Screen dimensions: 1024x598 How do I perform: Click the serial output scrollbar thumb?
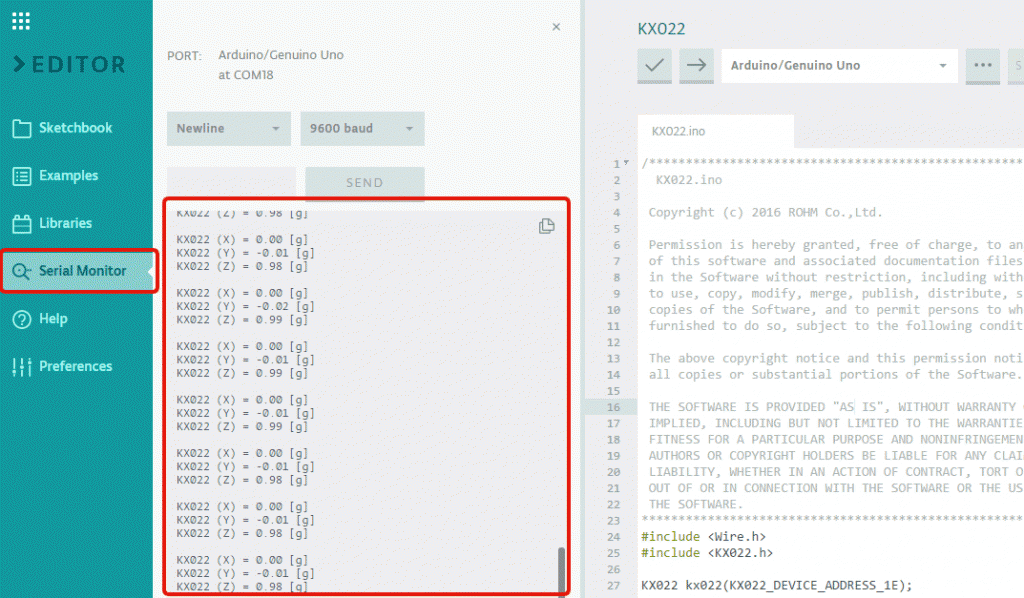pyautogui.click(x=561, y=568)
